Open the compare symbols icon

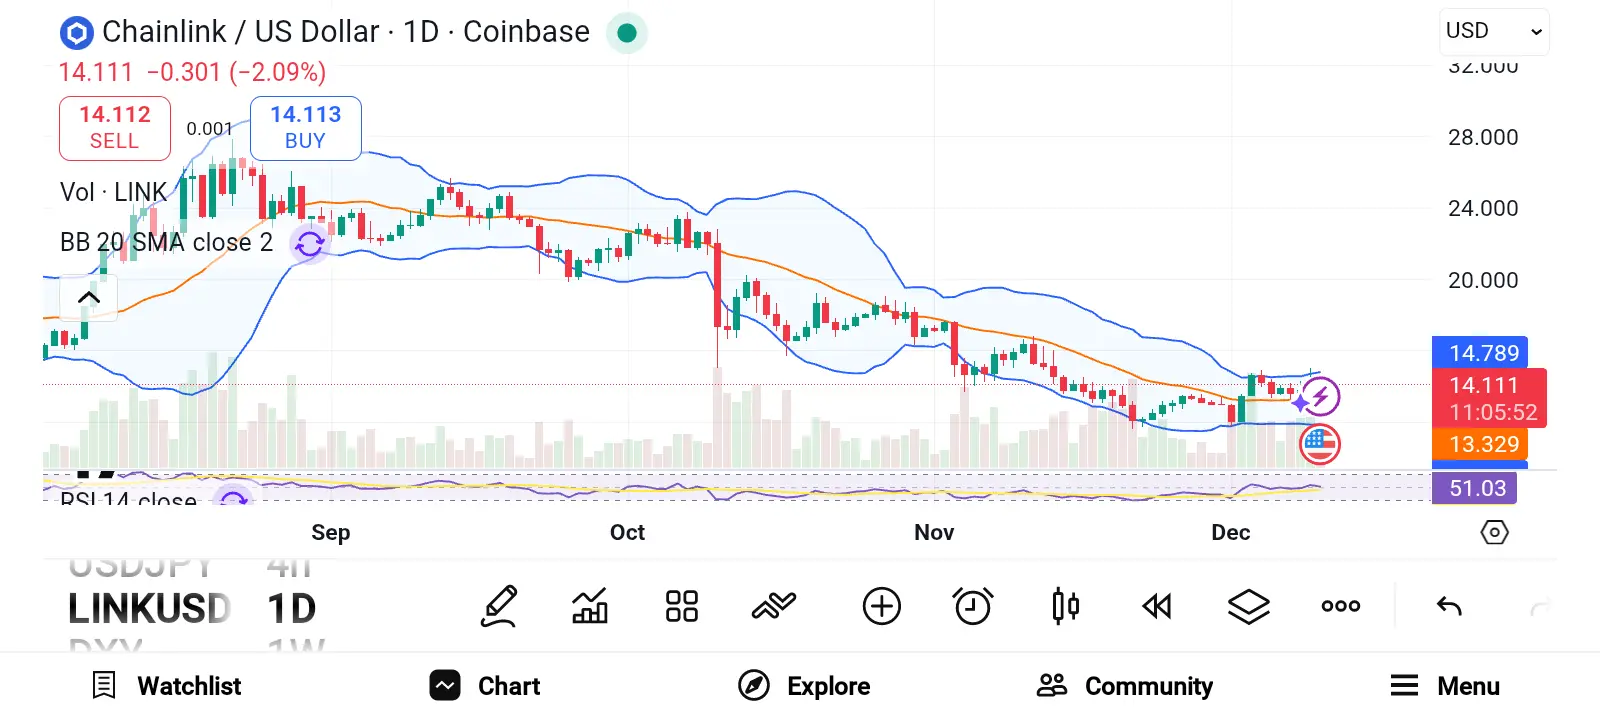click(x=773, y=606)
